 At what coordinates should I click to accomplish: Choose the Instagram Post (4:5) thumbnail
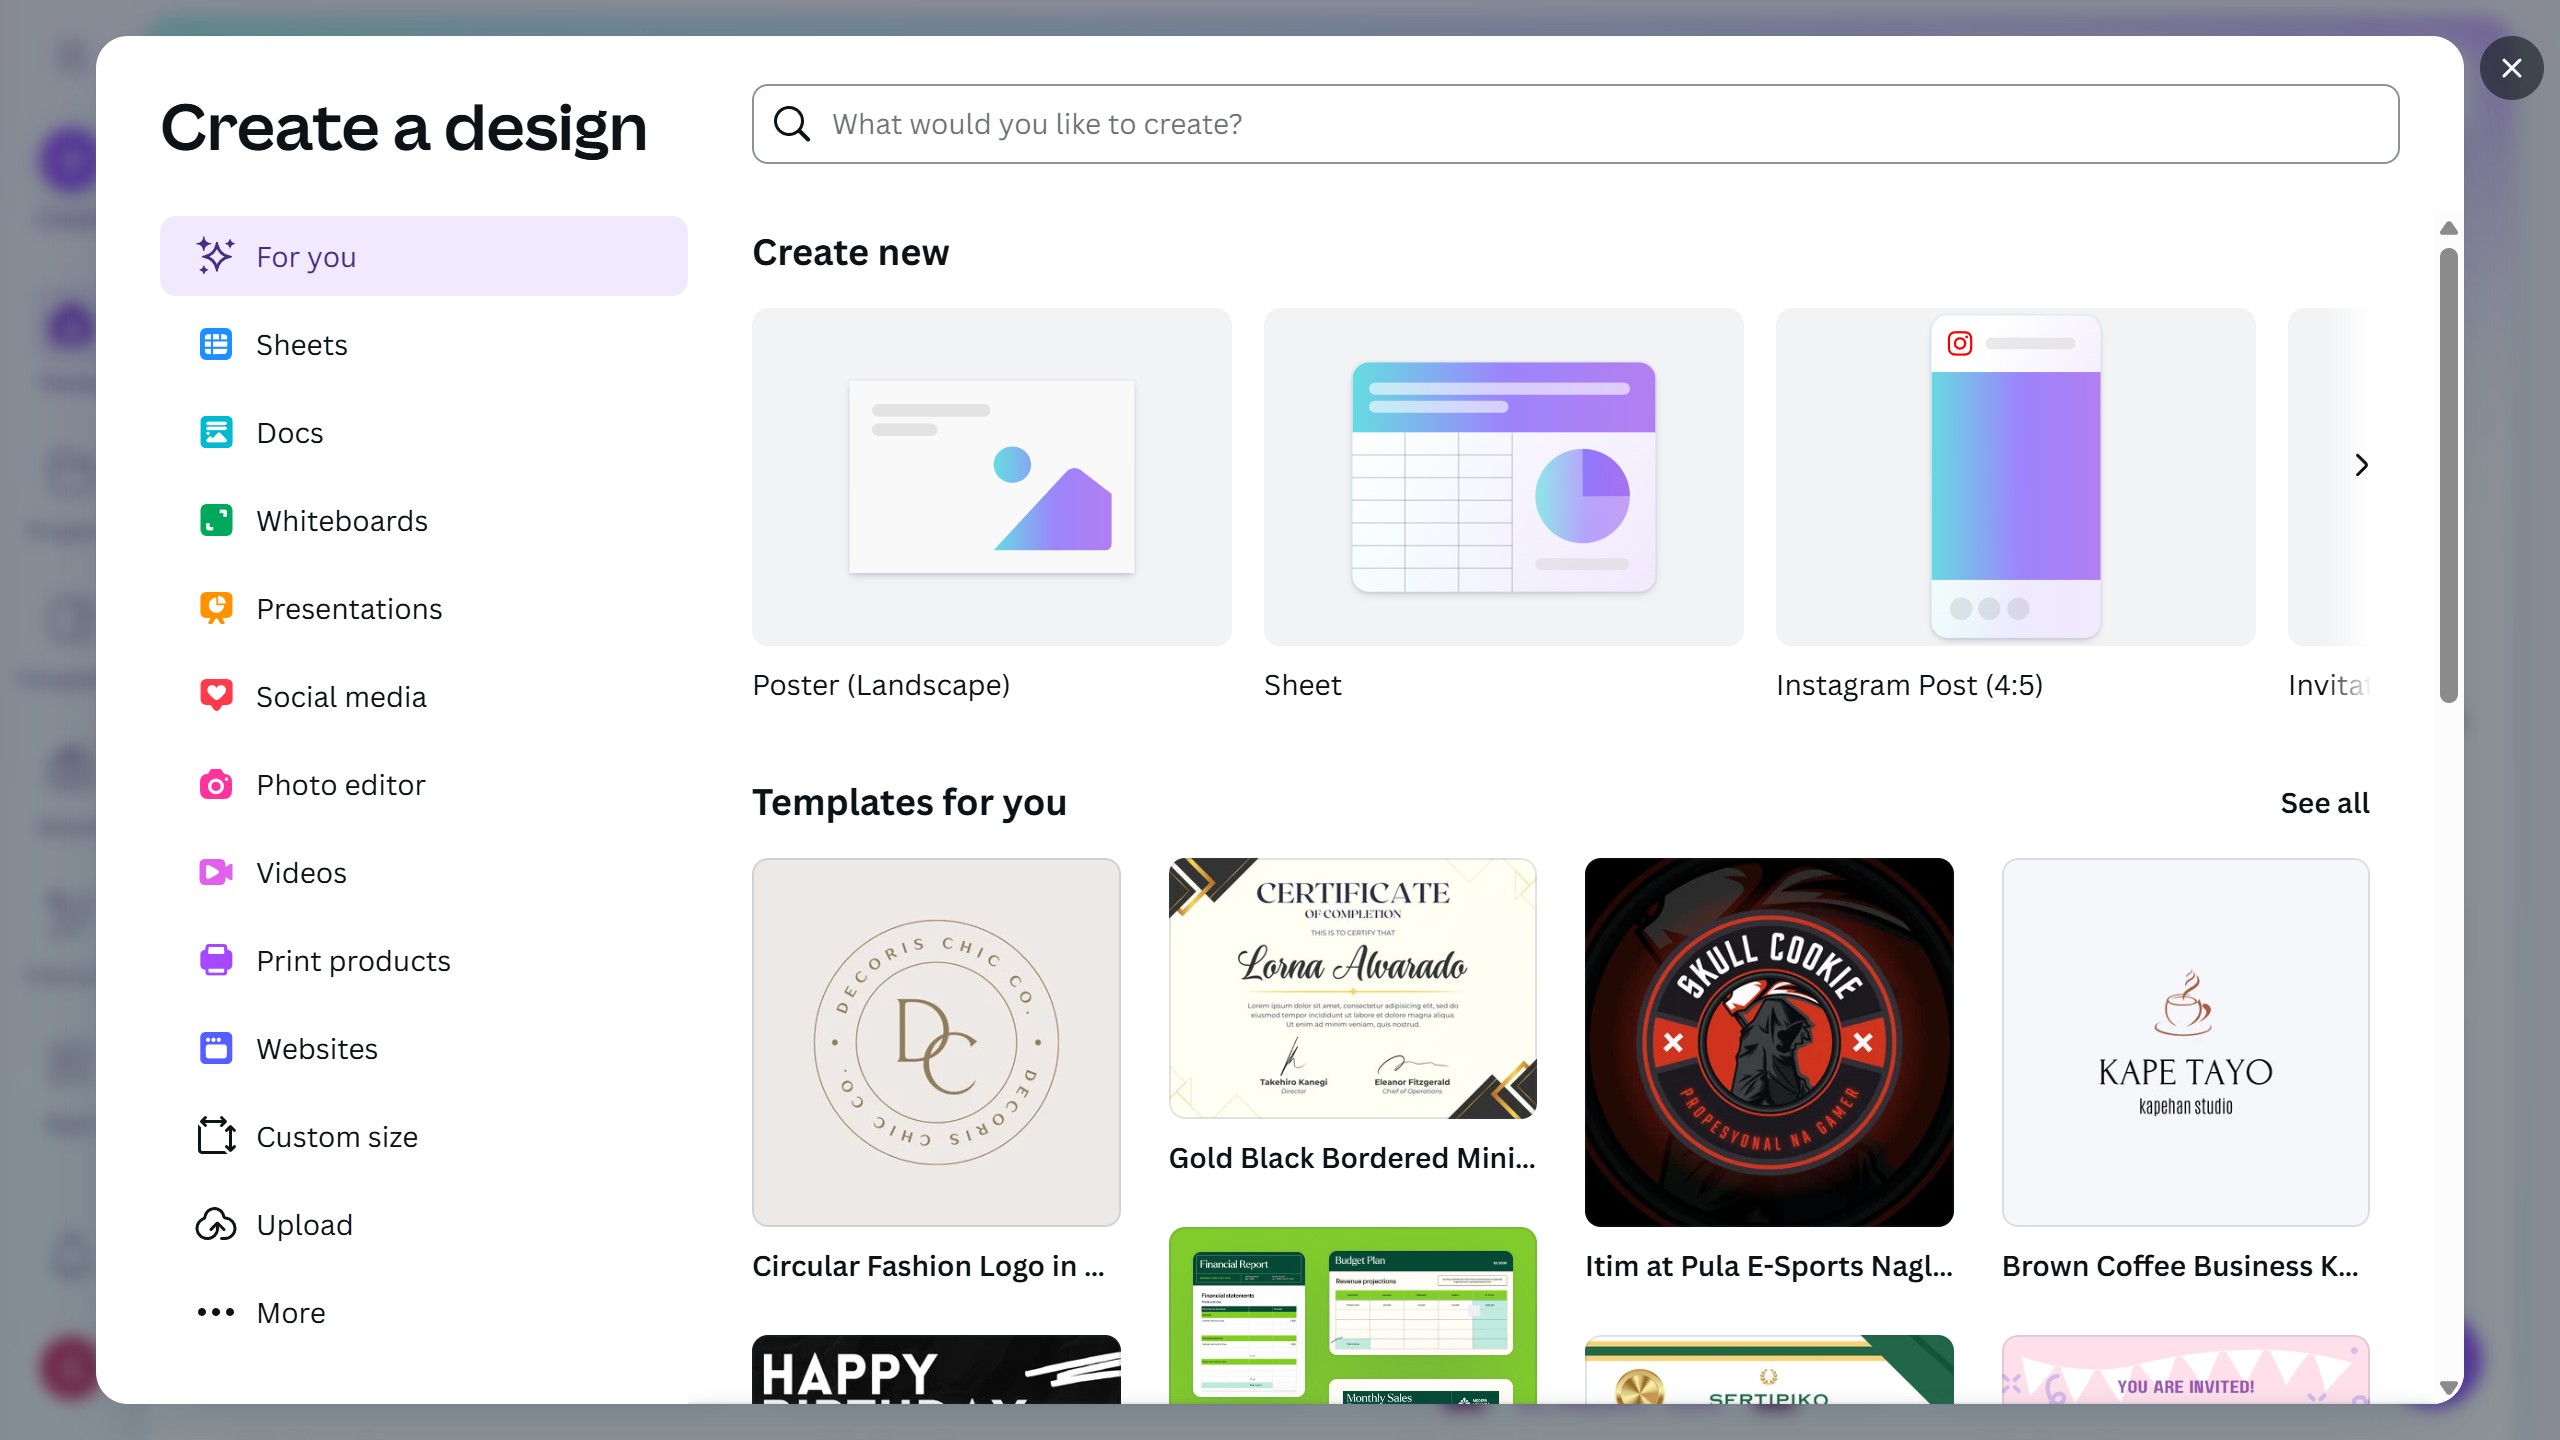[2015, 477]
